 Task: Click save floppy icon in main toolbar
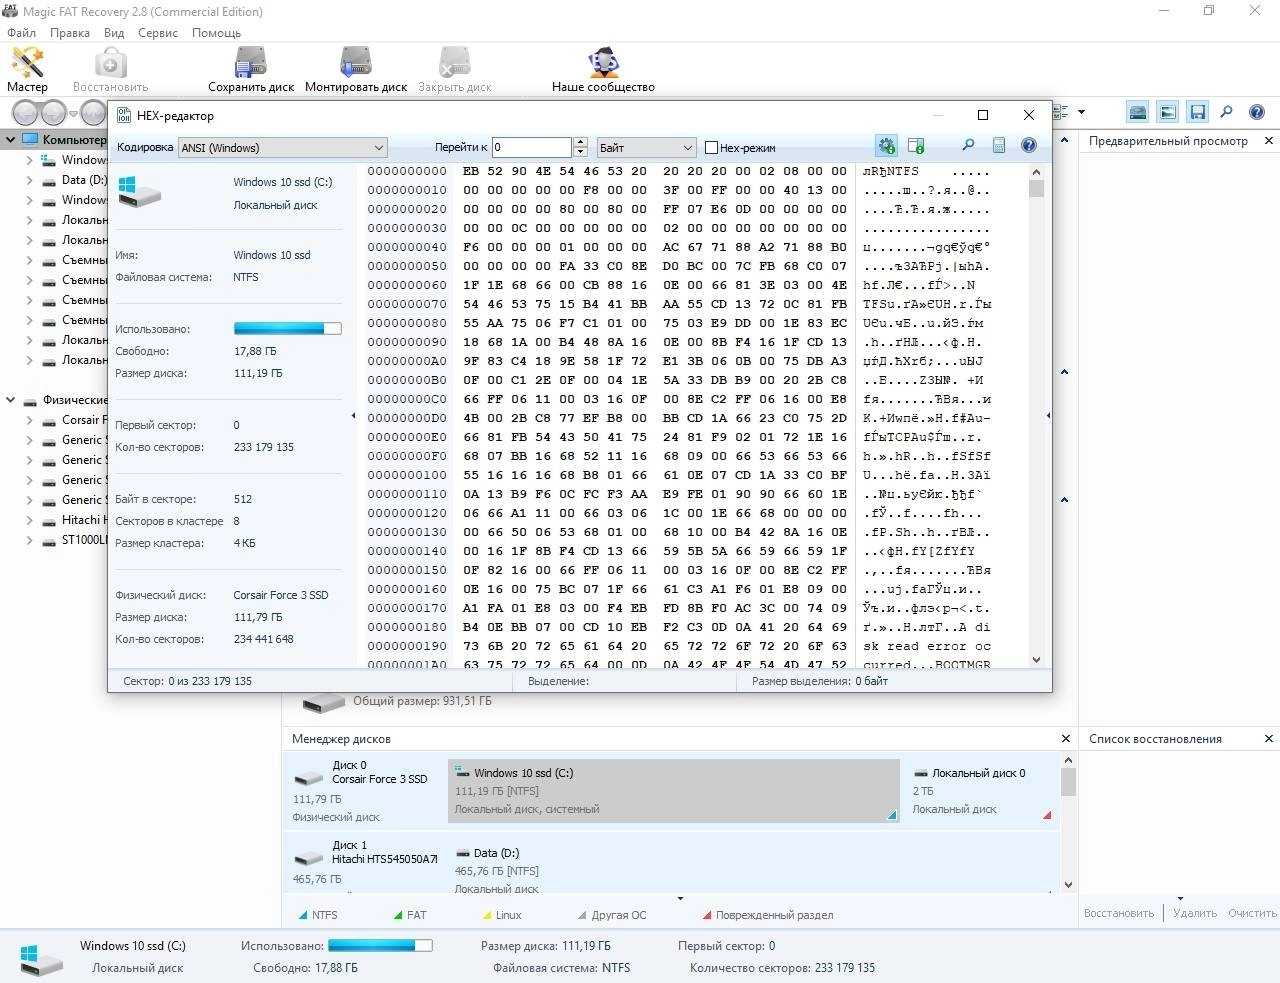click(x=1197, y=112)
